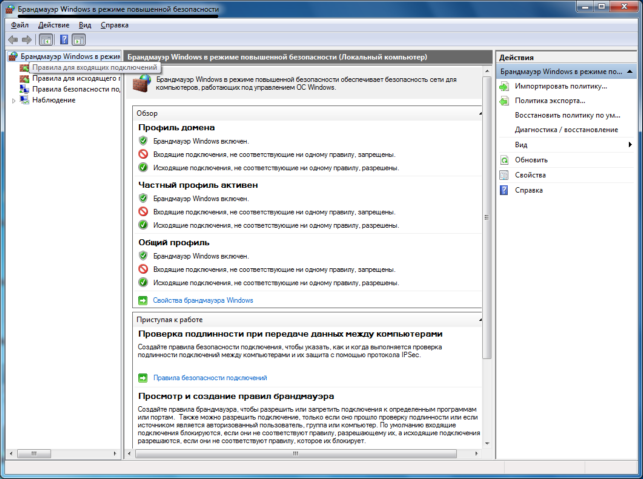Open Свойства брандмауэра Windows link
This screenshot has height=479, width=643.
(203, 300)
